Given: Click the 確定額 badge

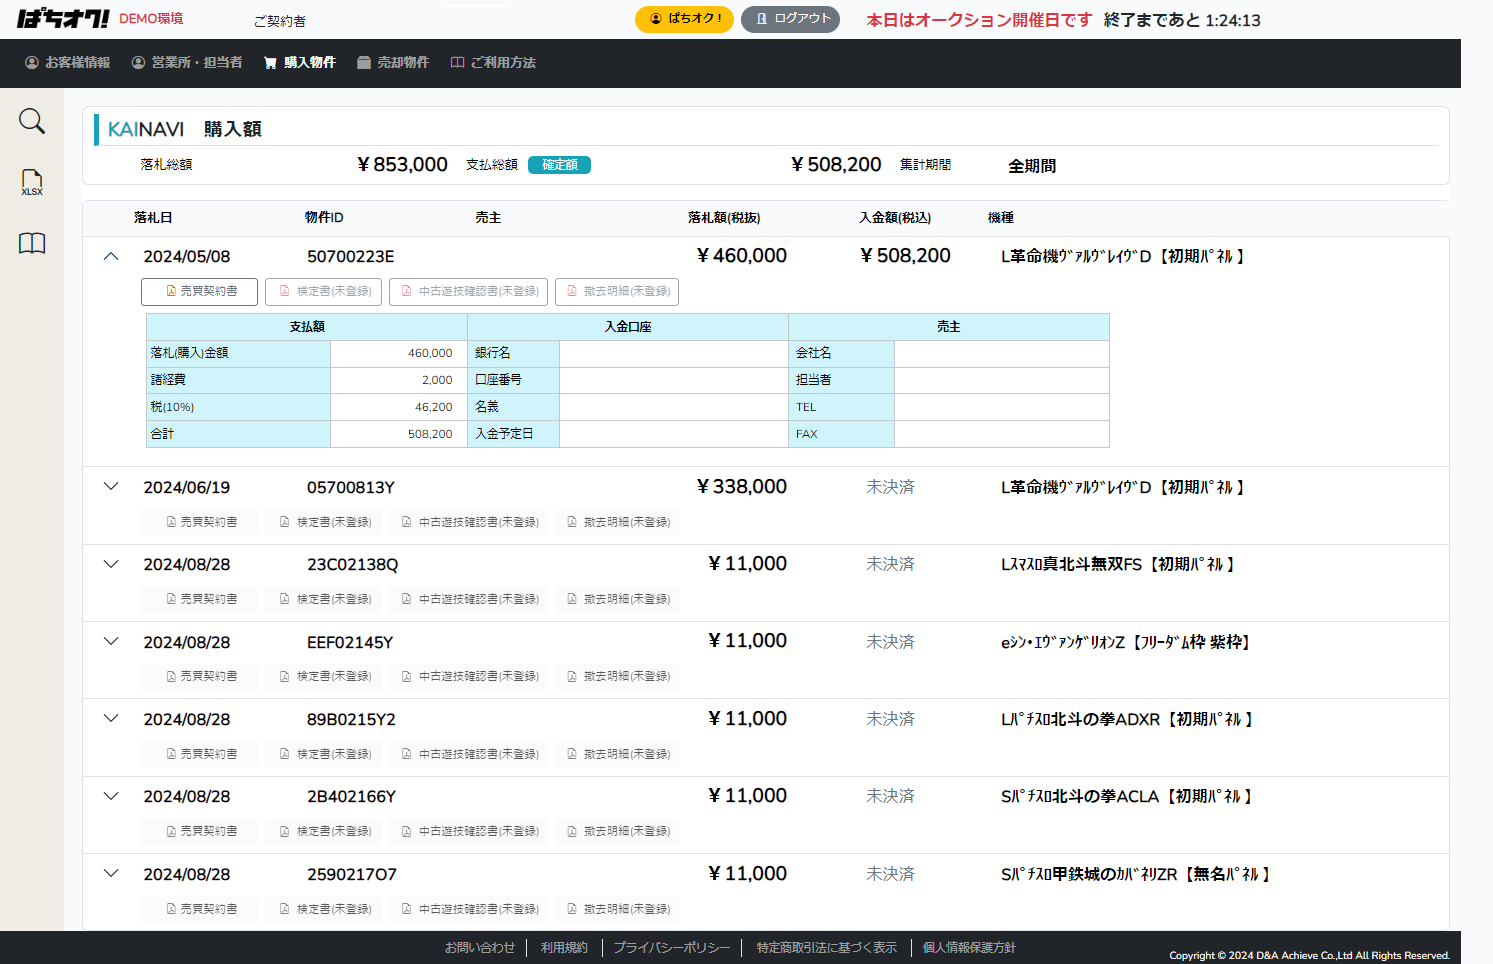Looking at the screenshot, I should [559, 165].
